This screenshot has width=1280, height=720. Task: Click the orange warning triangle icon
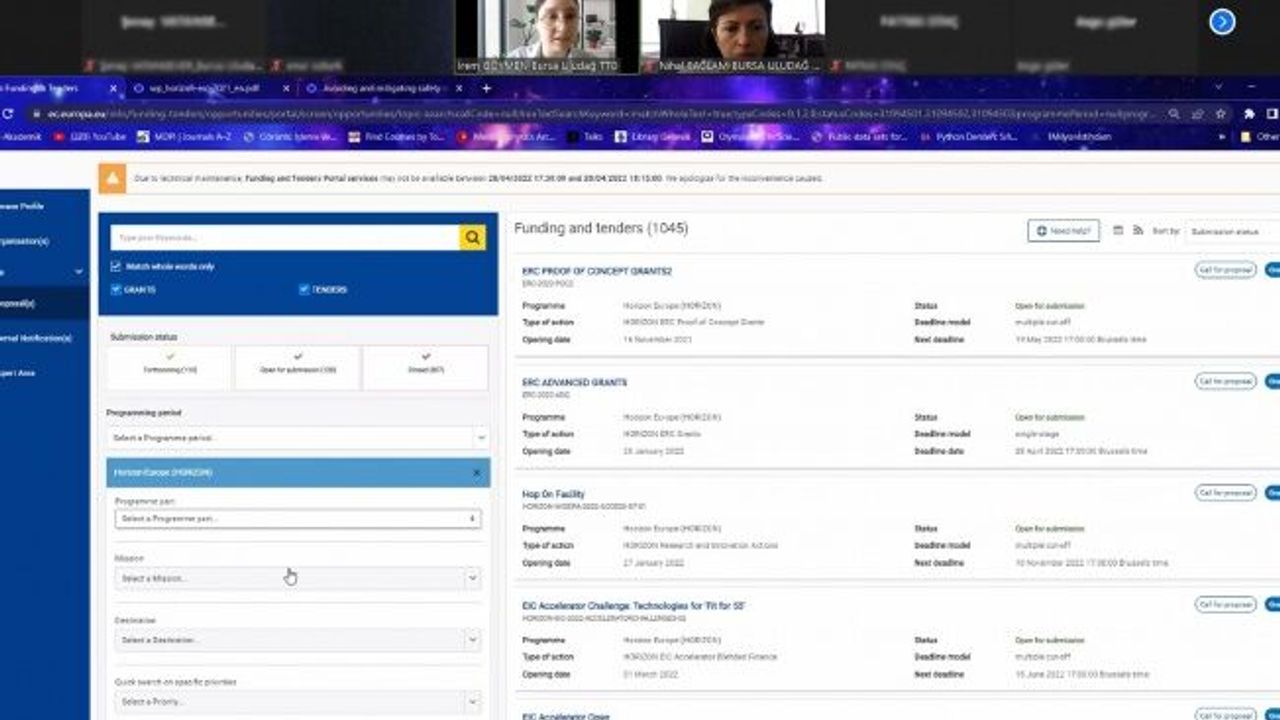112,178
